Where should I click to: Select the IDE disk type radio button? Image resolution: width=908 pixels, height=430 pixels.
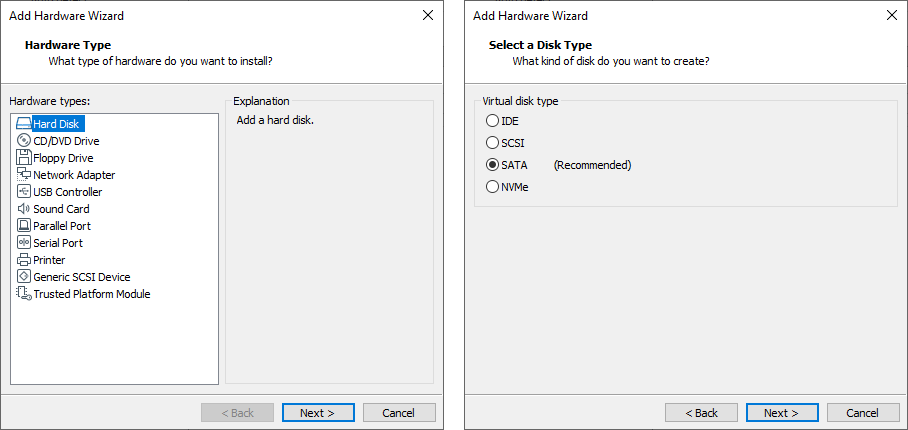(x=492, y=121)
